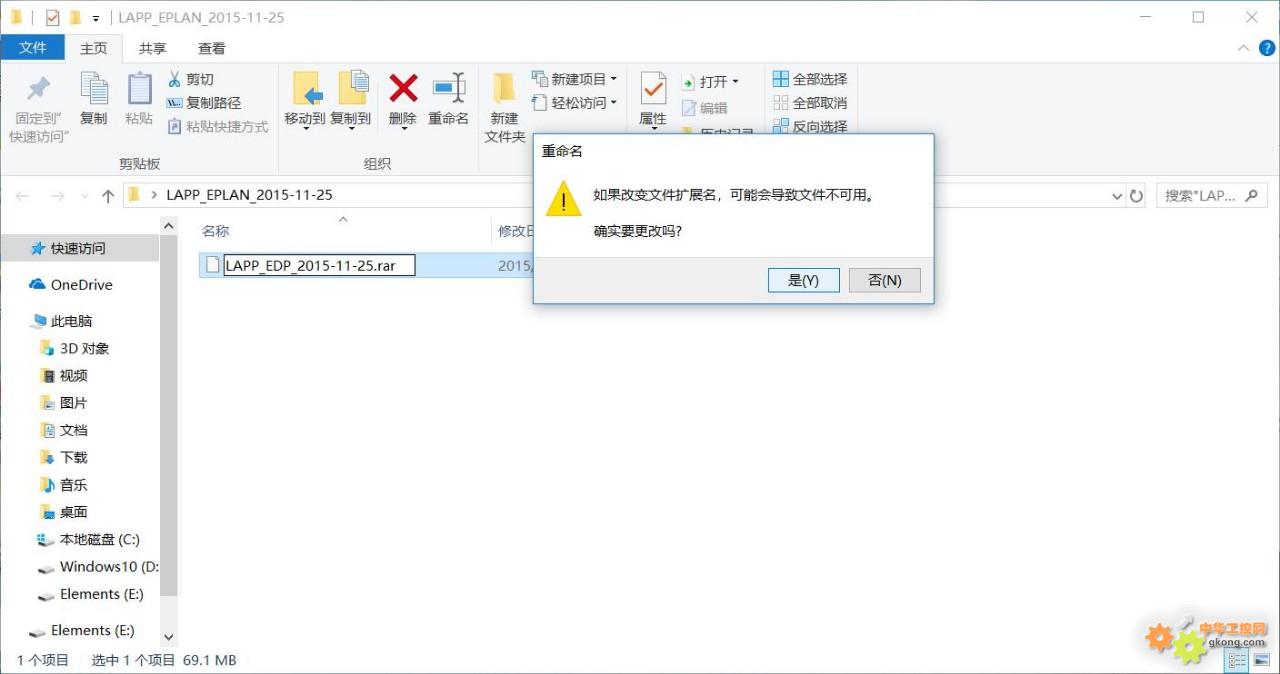Refresh the folder via address bar icon
Viewport: 1280px width, 674px height.
click(x=1136, y=196)
